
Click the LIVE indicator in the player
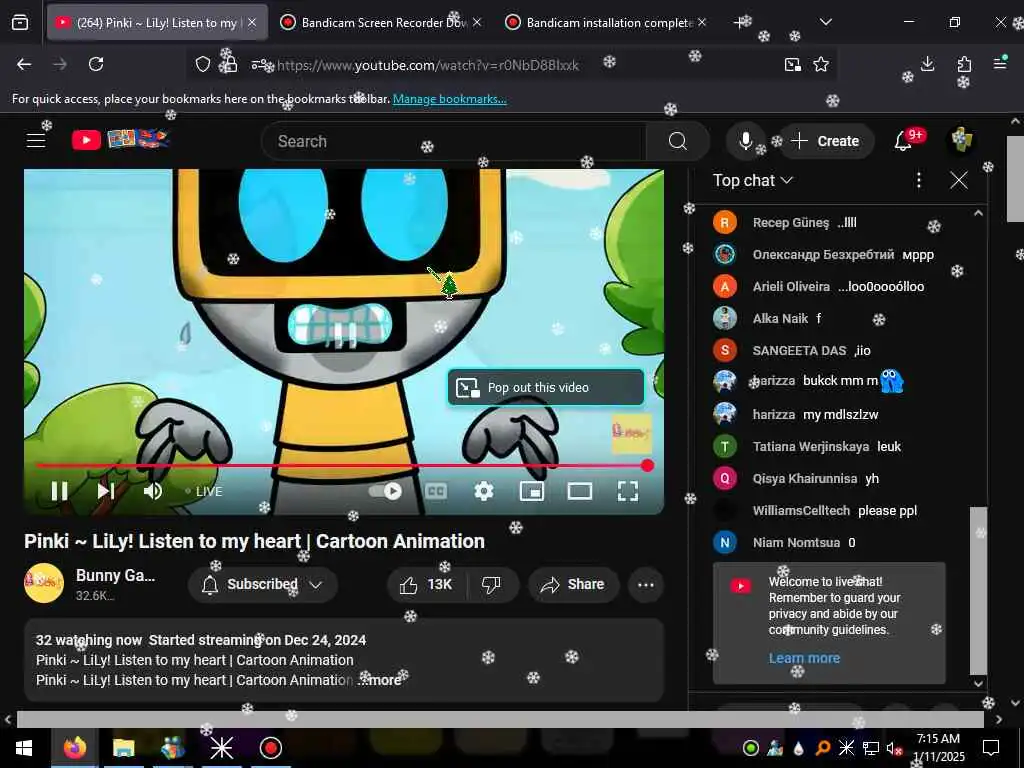click(204, 492)
